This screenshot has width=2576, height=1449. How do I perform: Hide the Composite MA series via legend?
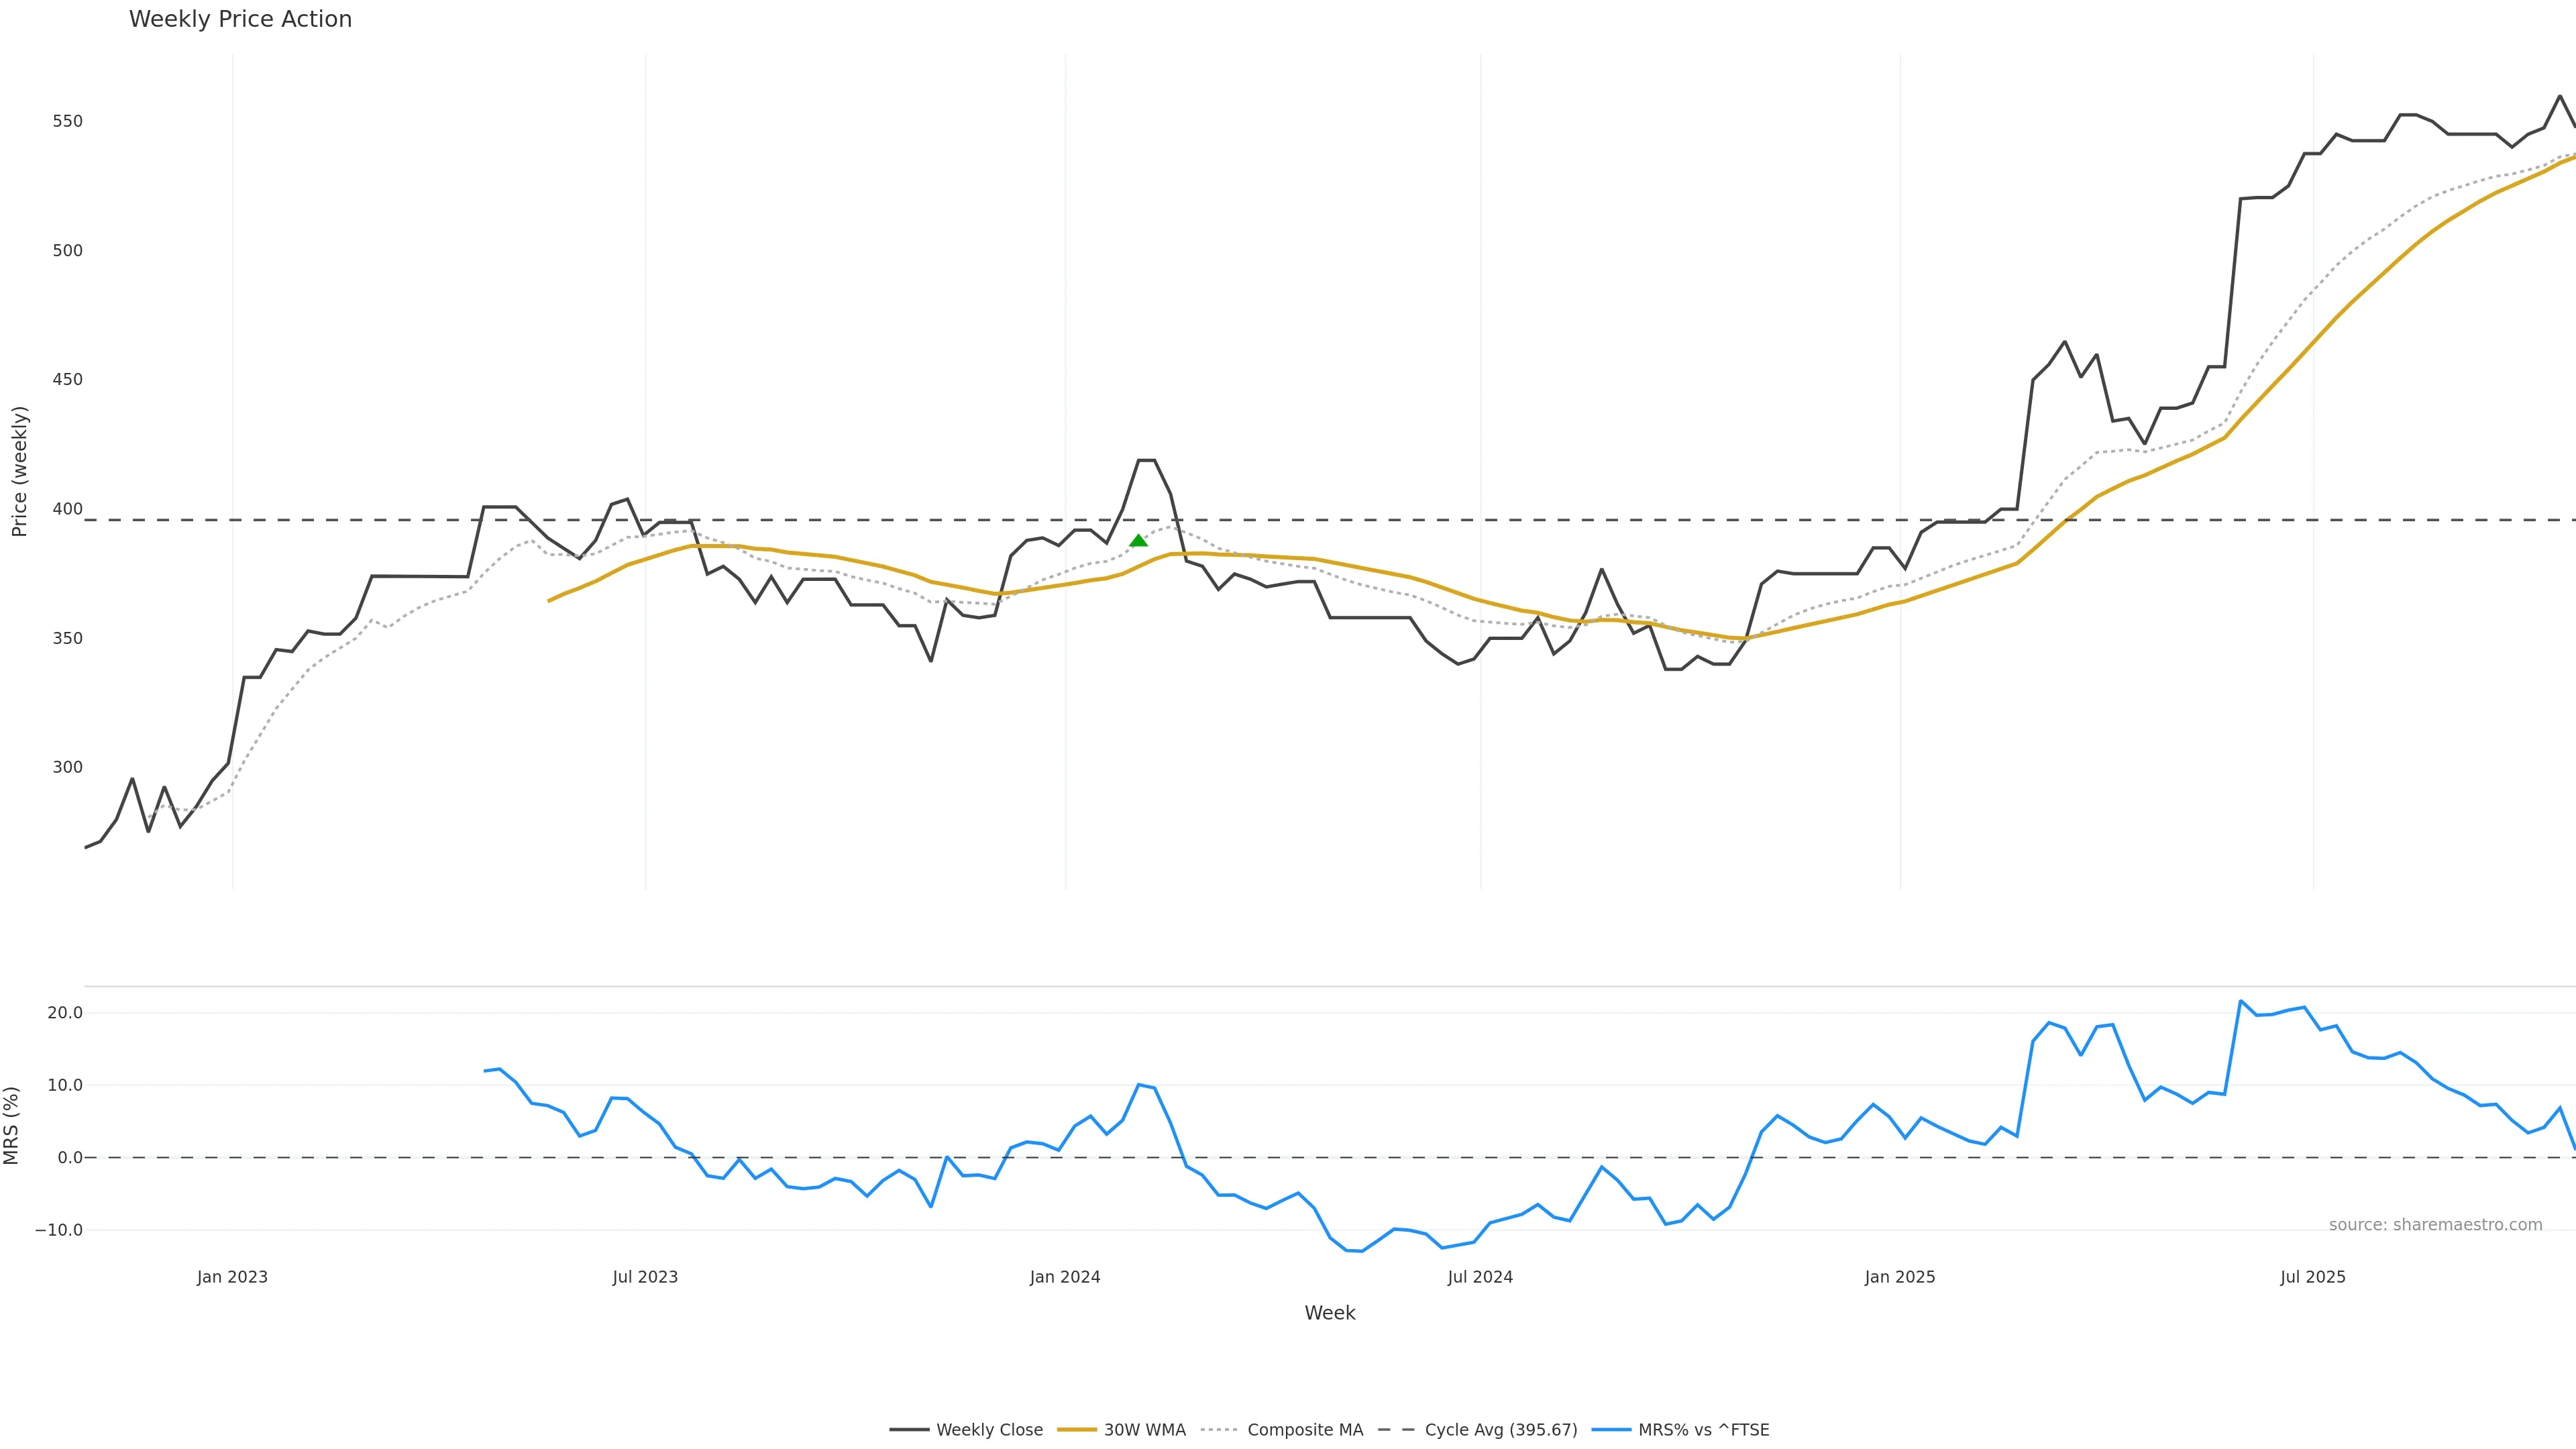click(x=1304, y=1430)
